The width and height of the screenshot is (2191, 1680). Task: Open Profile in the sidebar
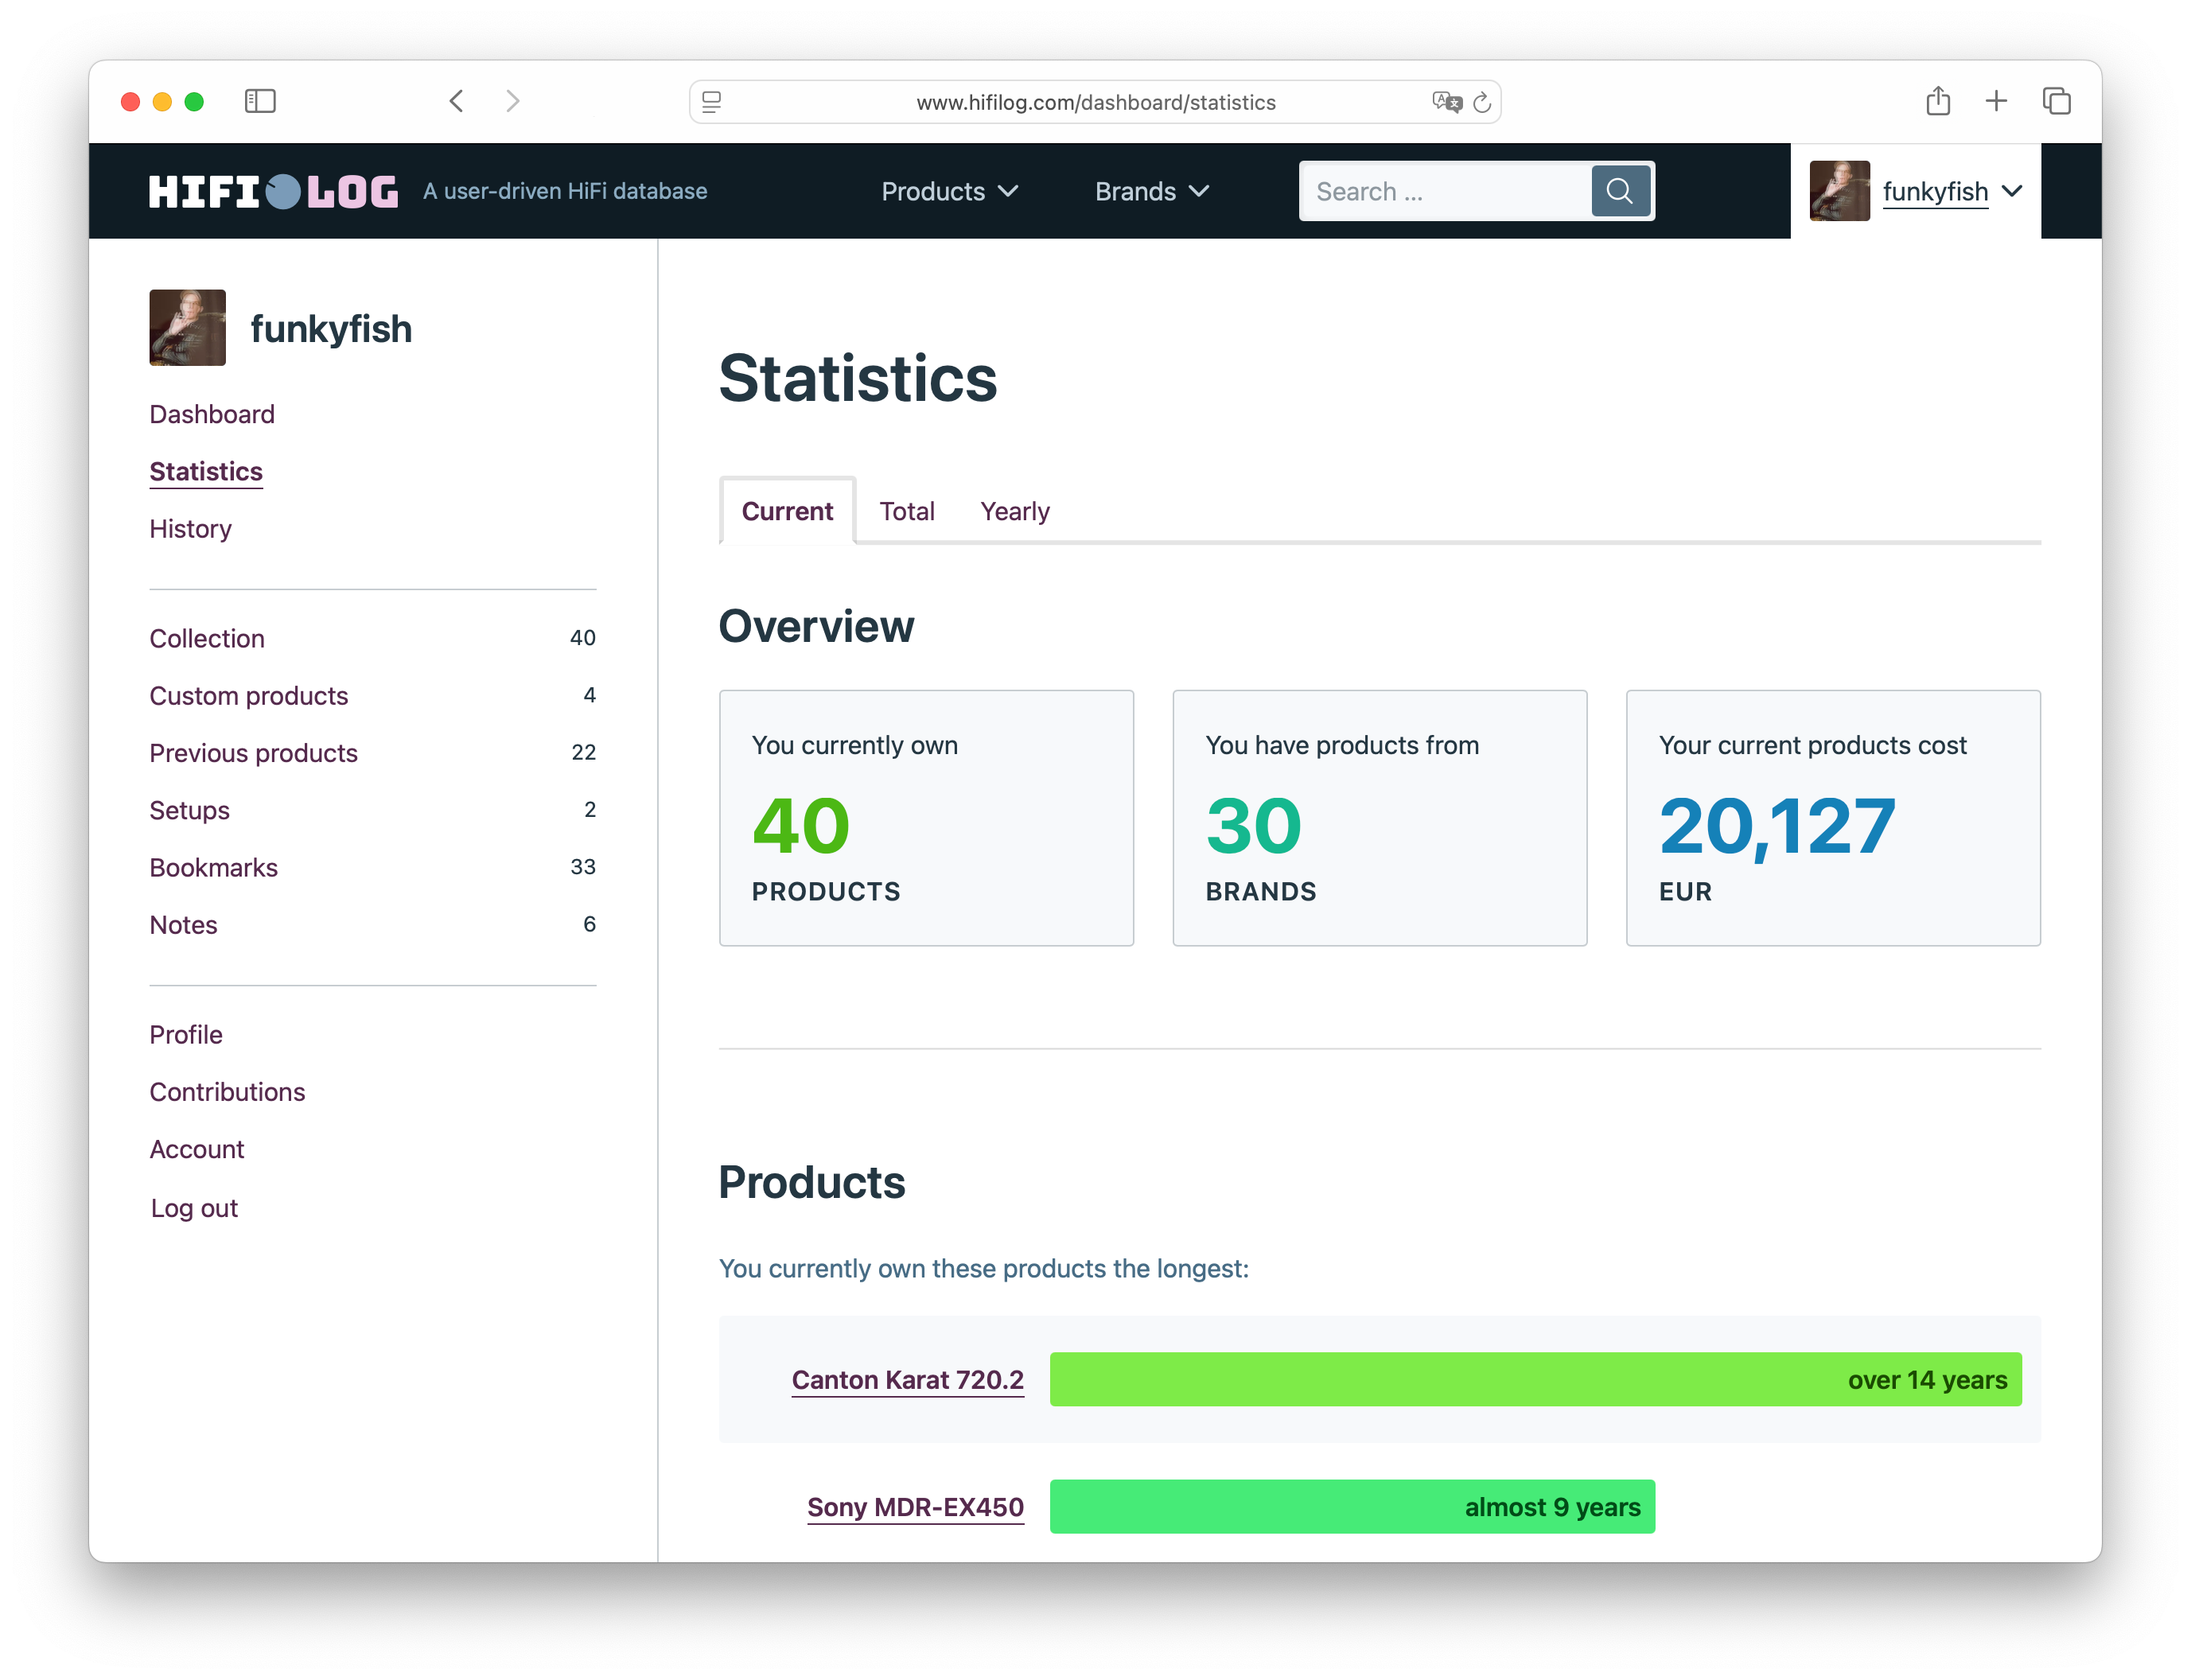click(186, 1034)
